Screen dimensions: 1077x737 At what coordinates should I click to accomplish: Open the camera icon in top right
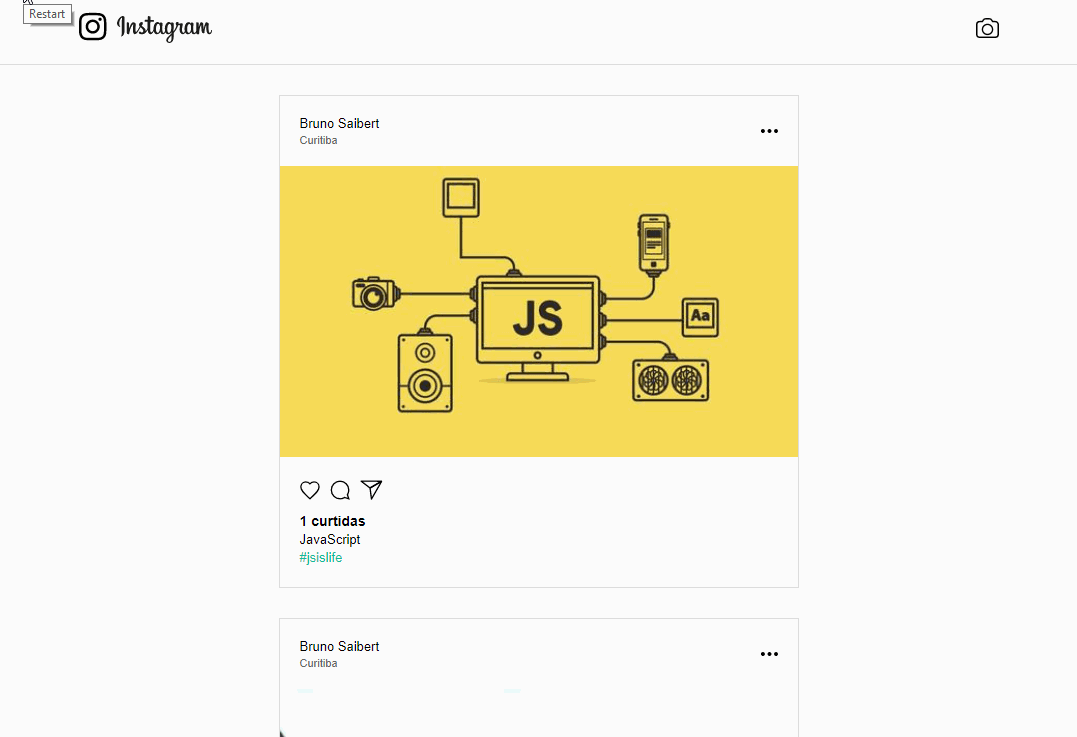pyautogui.click(x=987, y=29)
